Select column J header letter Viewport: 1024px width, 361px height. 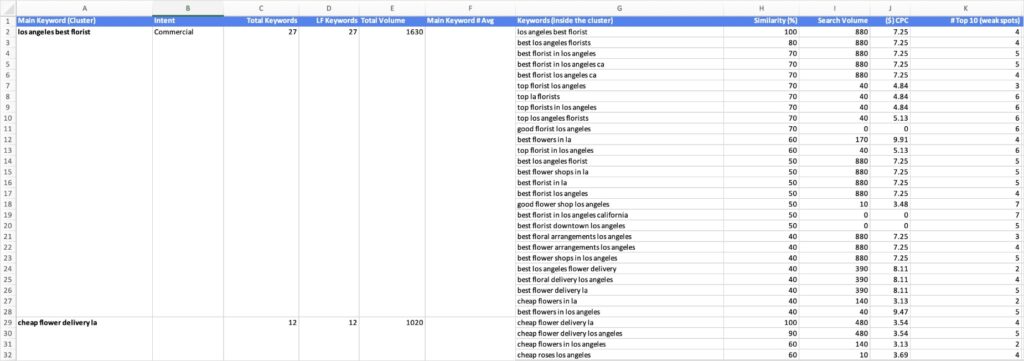[x=889, y=8]
